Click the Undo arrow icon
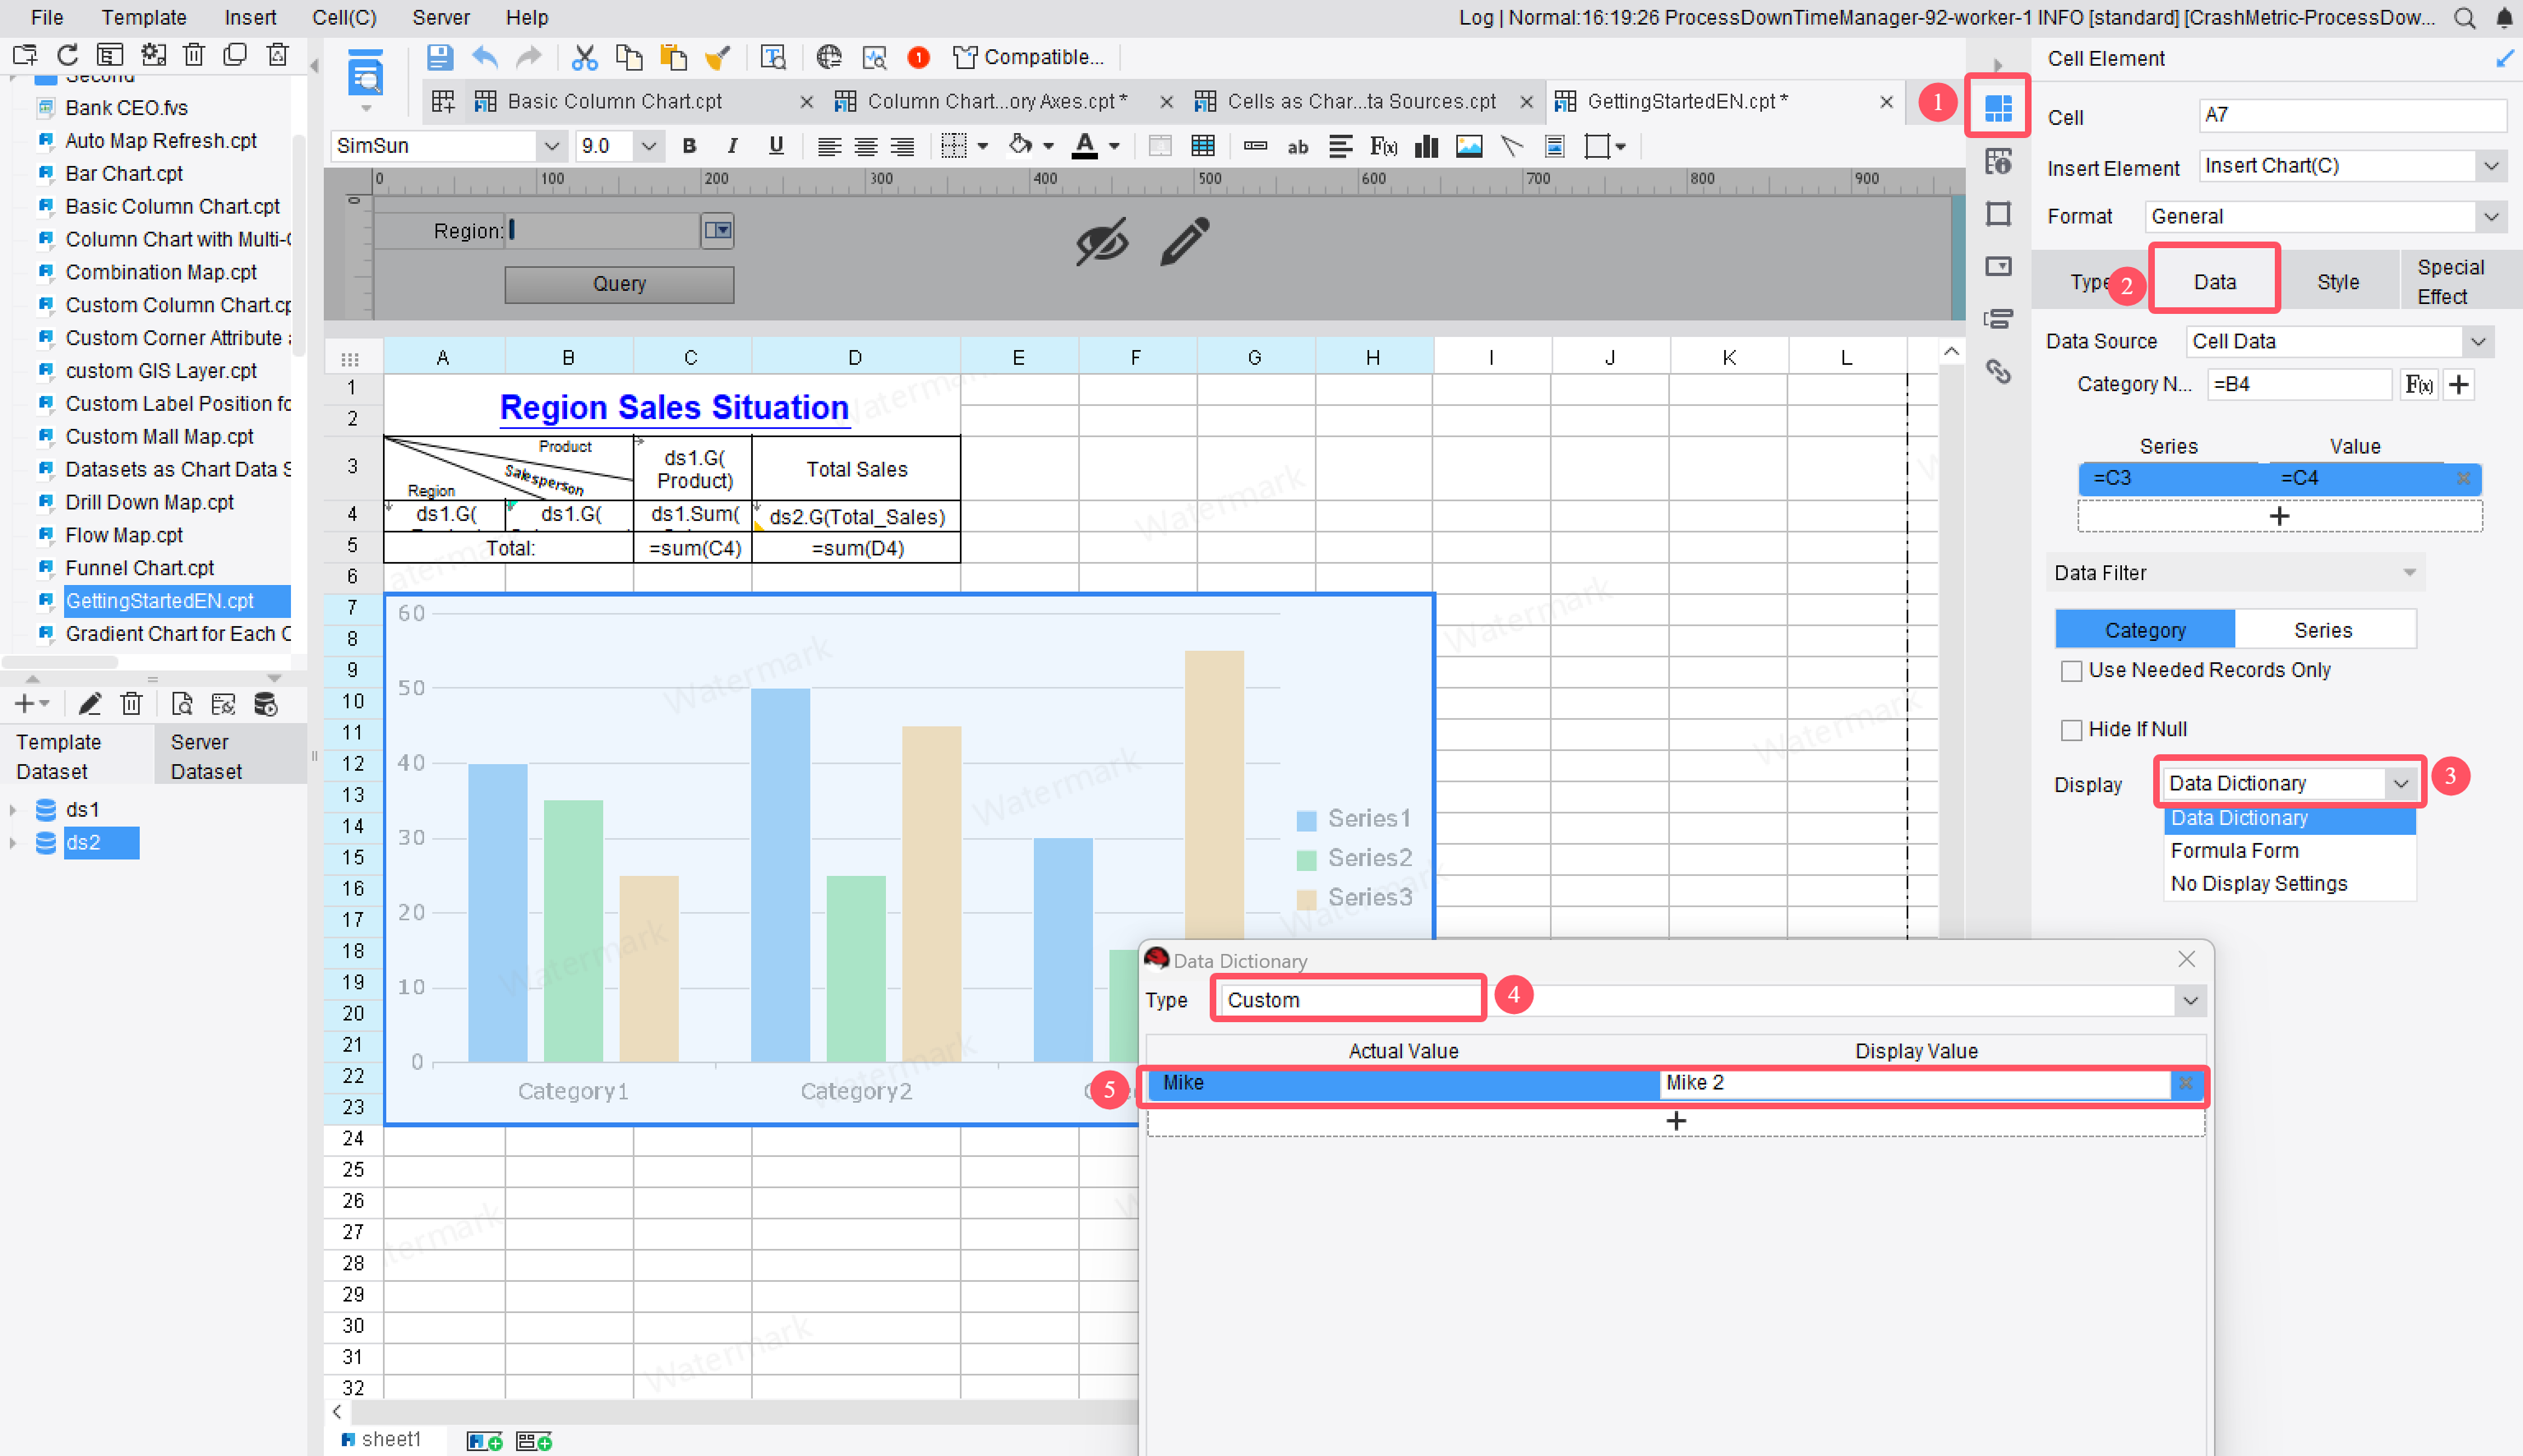The height and width of the screenshot is (1456, 2523). click(485, 58)
